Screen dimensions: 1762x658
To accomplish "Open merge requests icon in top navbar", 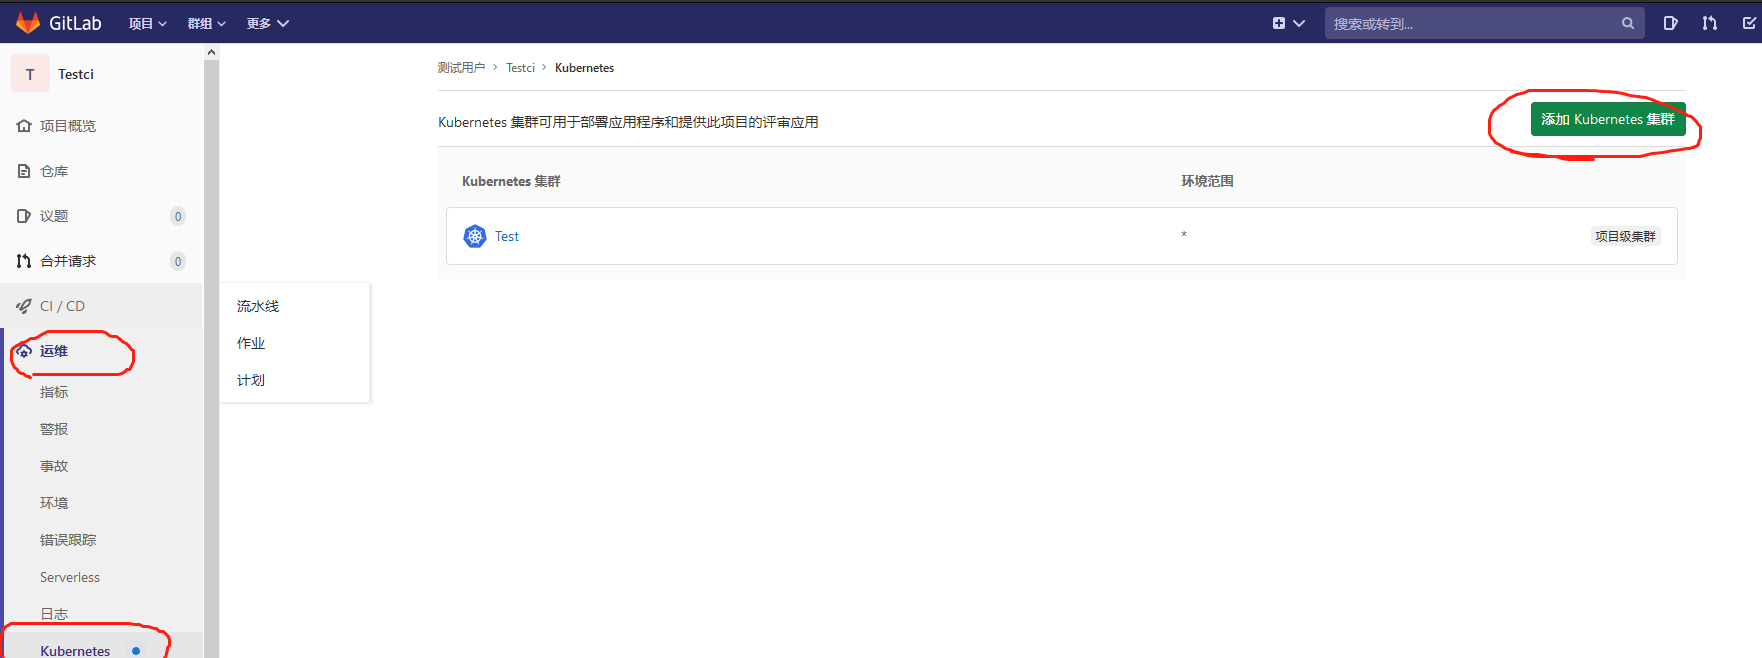I will coord(1710,23).
